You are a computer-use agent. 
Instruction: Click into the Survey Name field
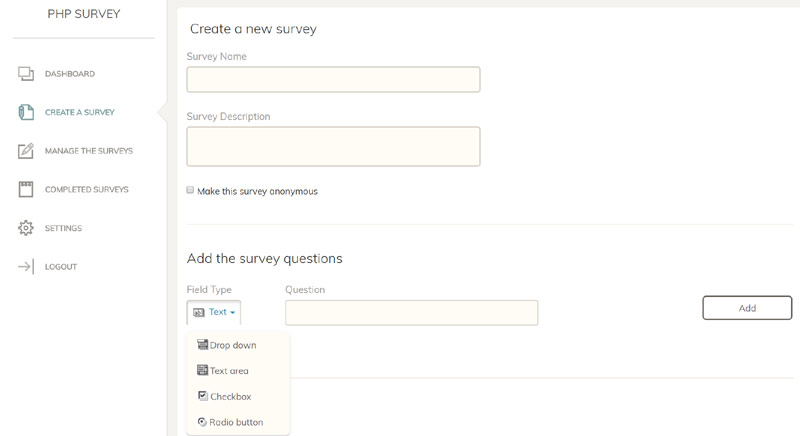click(333, 80)
